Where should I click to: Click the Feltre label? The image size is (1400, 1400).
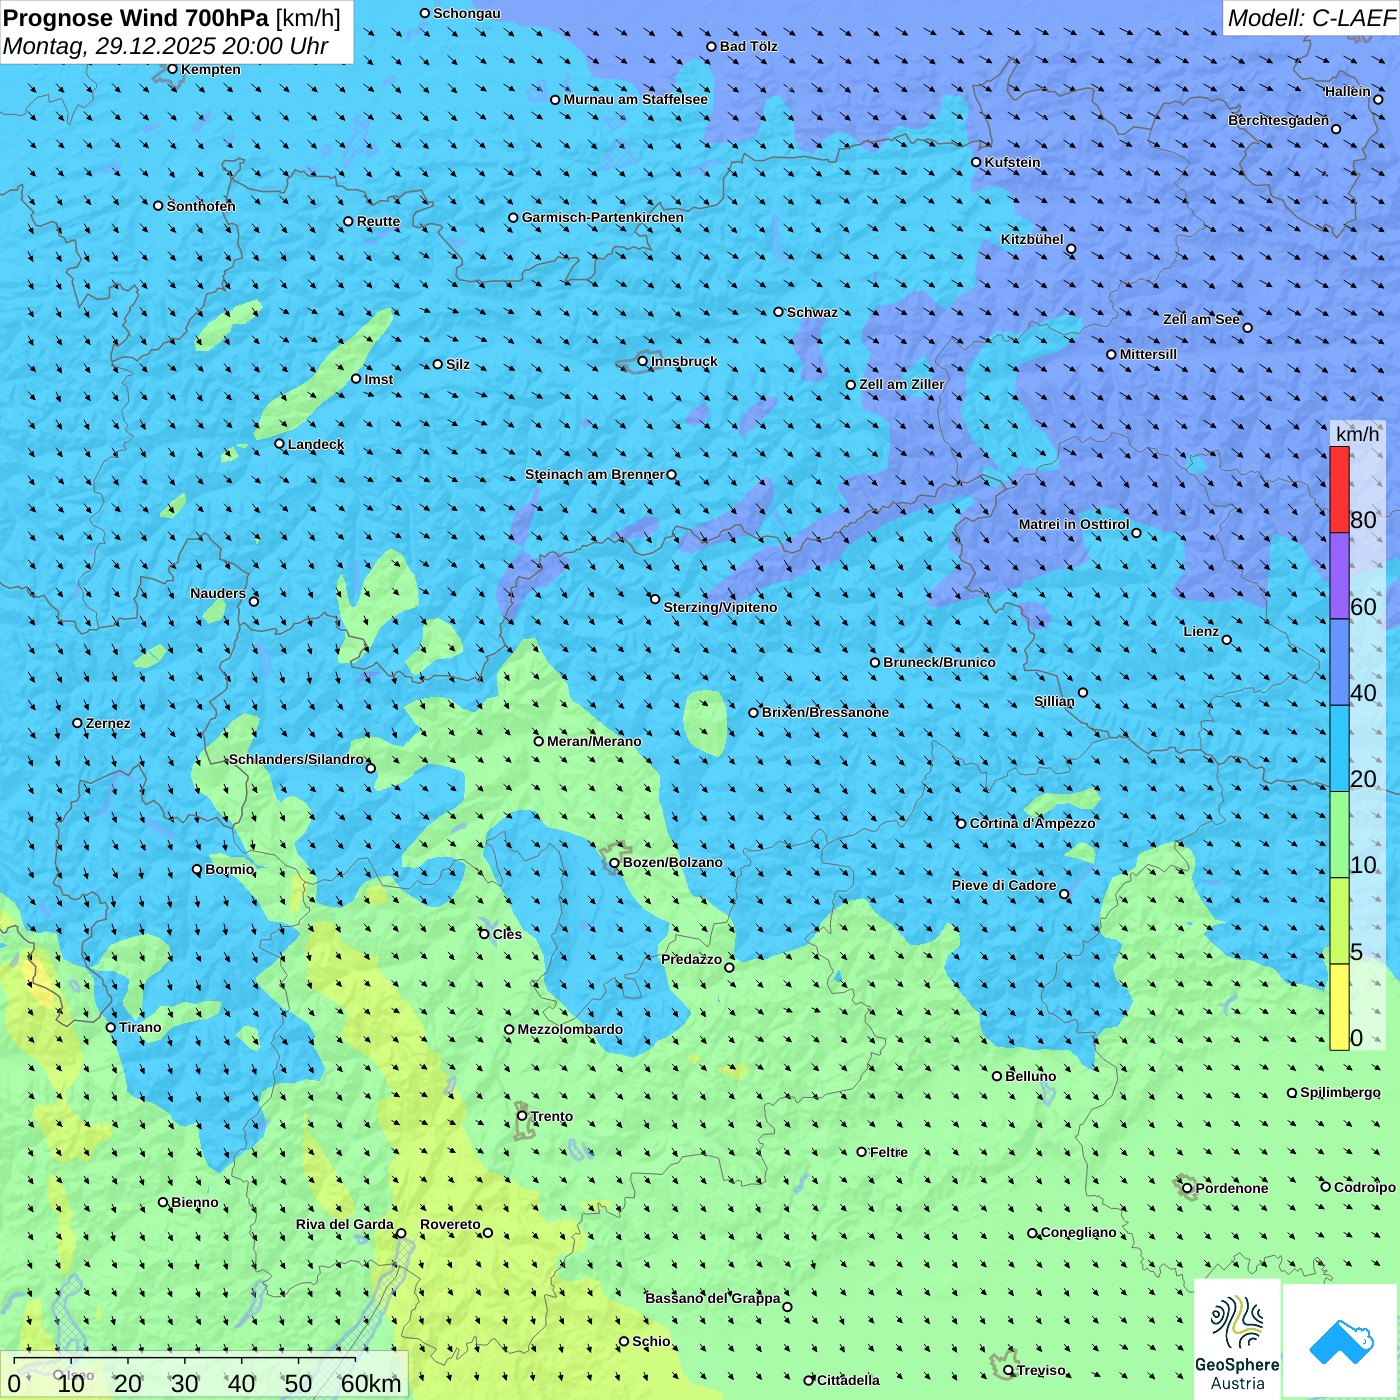click(x=889, y=1152)
